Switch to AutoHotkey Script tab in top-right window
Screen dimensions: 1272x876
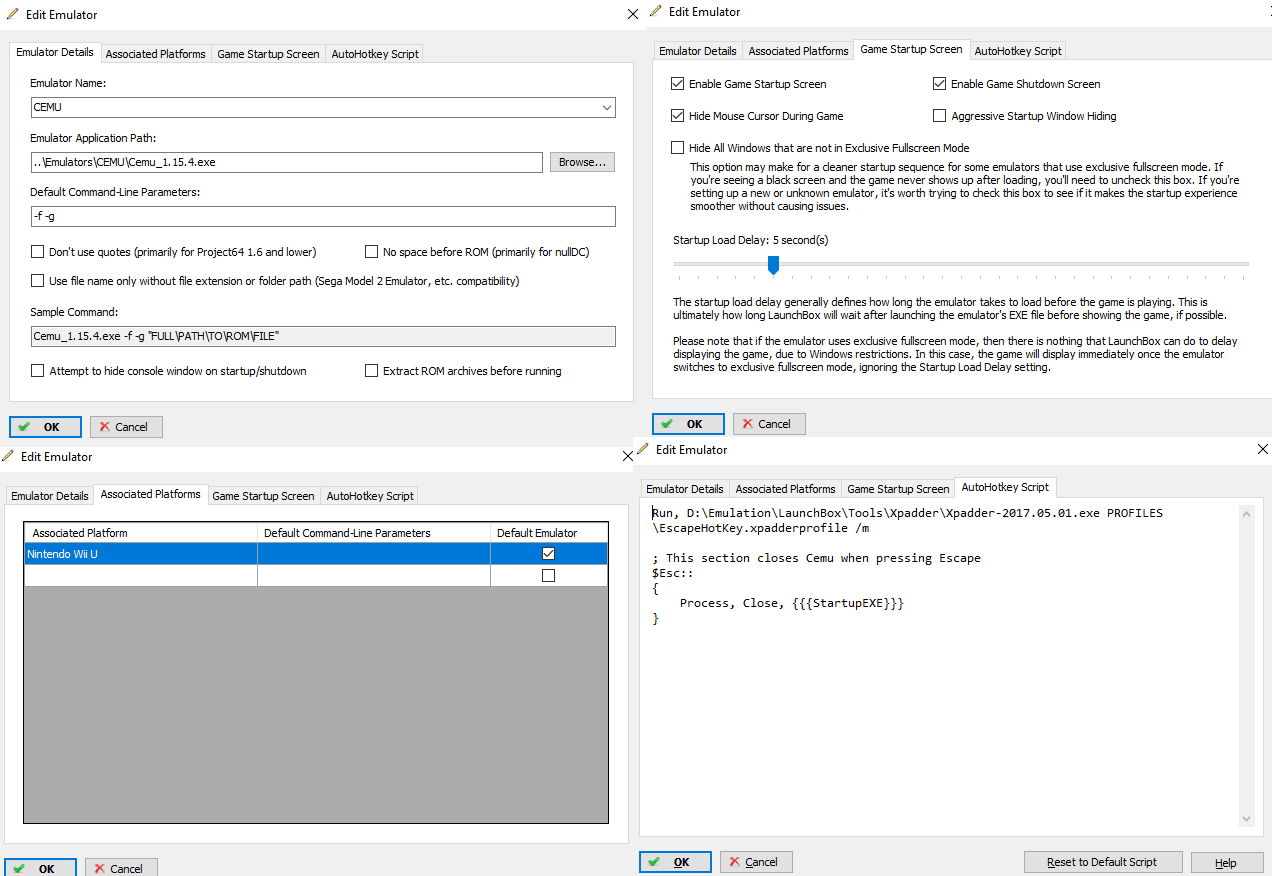[x=1018, y=51]
